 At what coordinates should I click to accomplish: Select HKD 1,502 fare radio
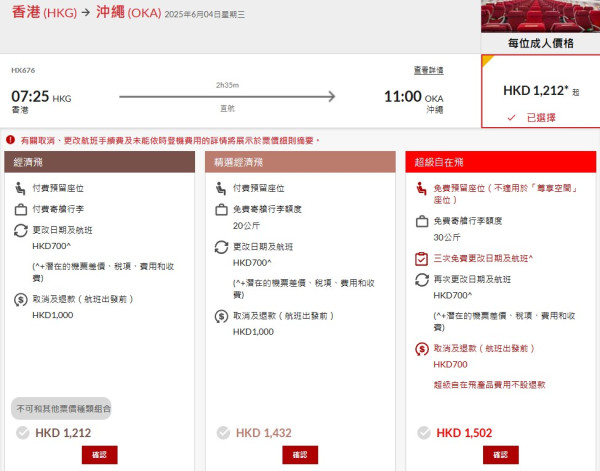424,433
